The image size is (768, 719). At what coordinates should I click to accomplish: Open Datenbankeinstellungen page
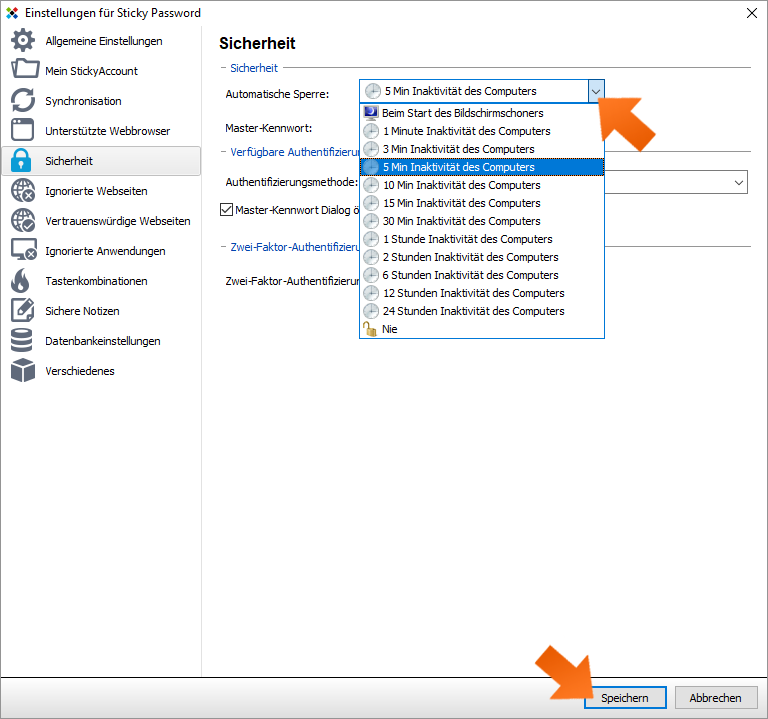click(x=101, y=340)
